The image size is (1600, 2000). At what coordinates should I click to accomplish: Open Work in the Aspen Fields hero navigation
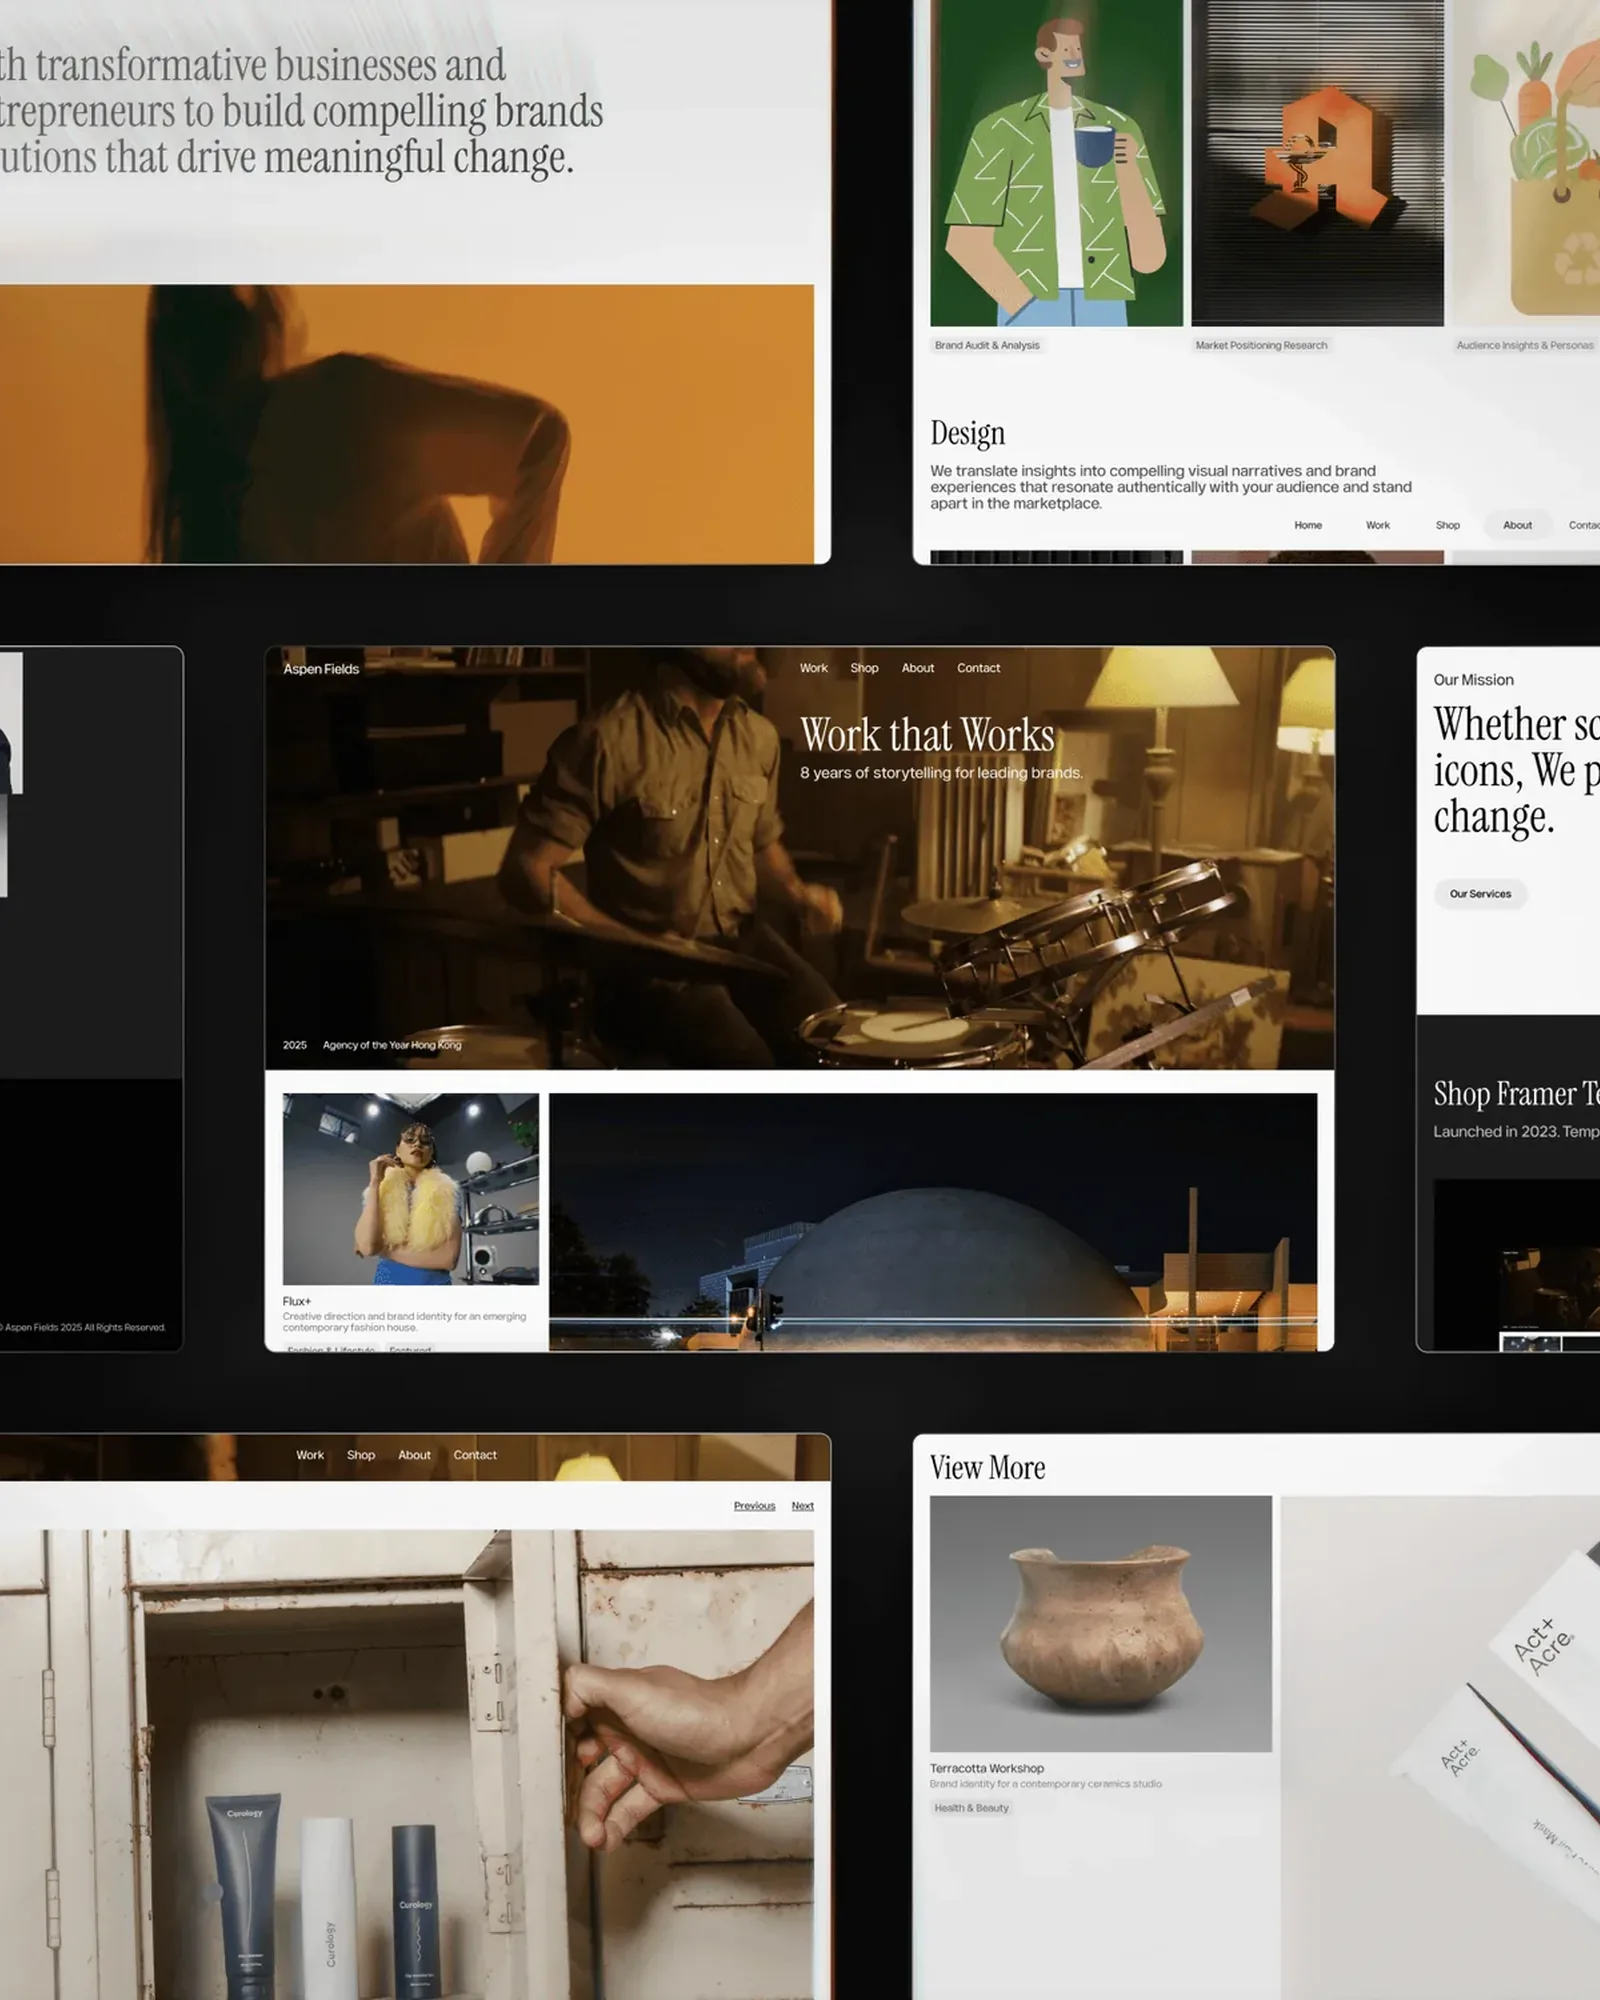coord(813,668)
